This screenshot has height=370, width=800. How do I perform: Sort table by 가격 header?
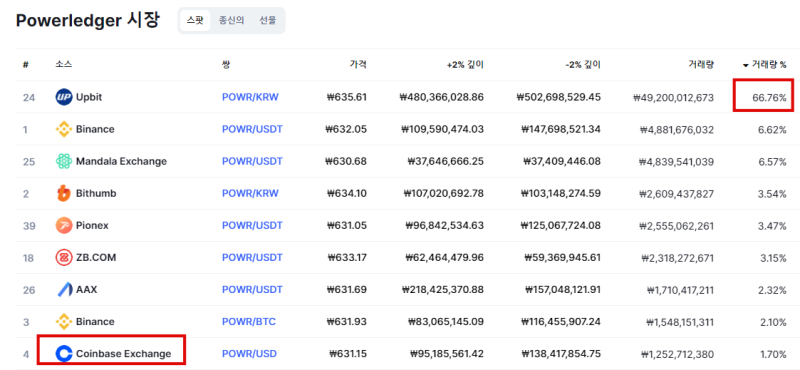coord(358,65)
